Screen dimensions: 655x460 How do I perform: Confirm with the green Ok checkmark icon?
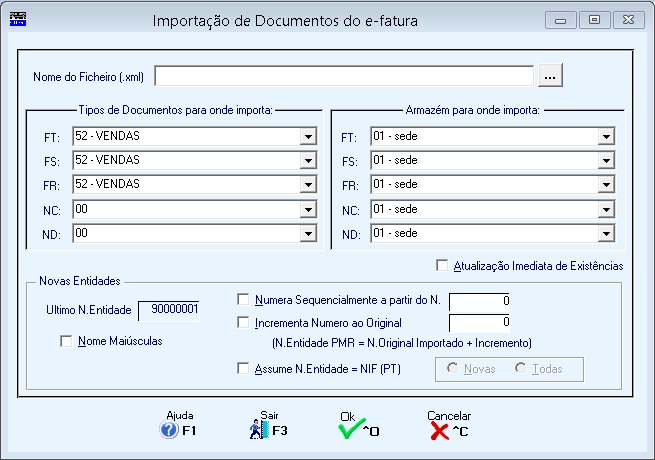pos(351,429)
